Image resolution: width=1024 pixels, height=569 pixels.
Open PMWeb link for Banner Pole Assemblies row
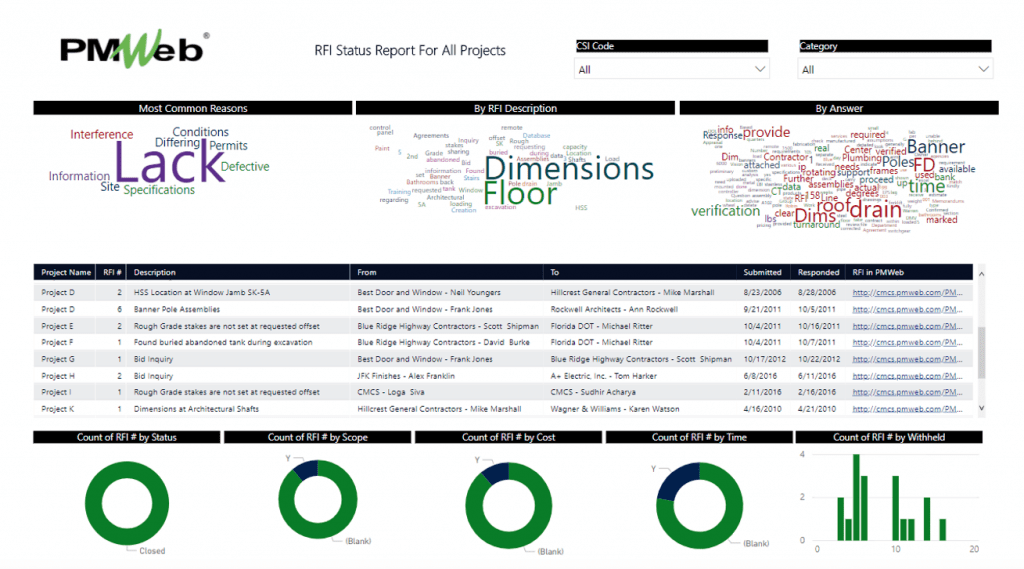coord(907,310)
